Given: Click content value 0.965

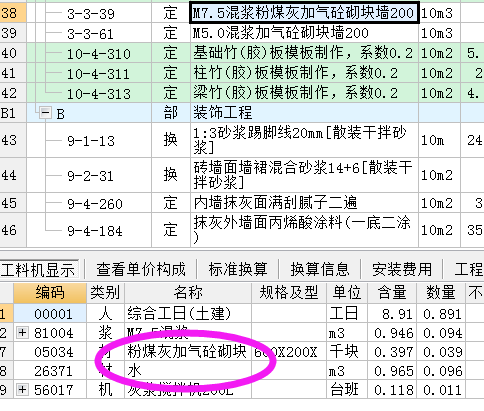Looking at the screenshot, I should click(392, 371).
